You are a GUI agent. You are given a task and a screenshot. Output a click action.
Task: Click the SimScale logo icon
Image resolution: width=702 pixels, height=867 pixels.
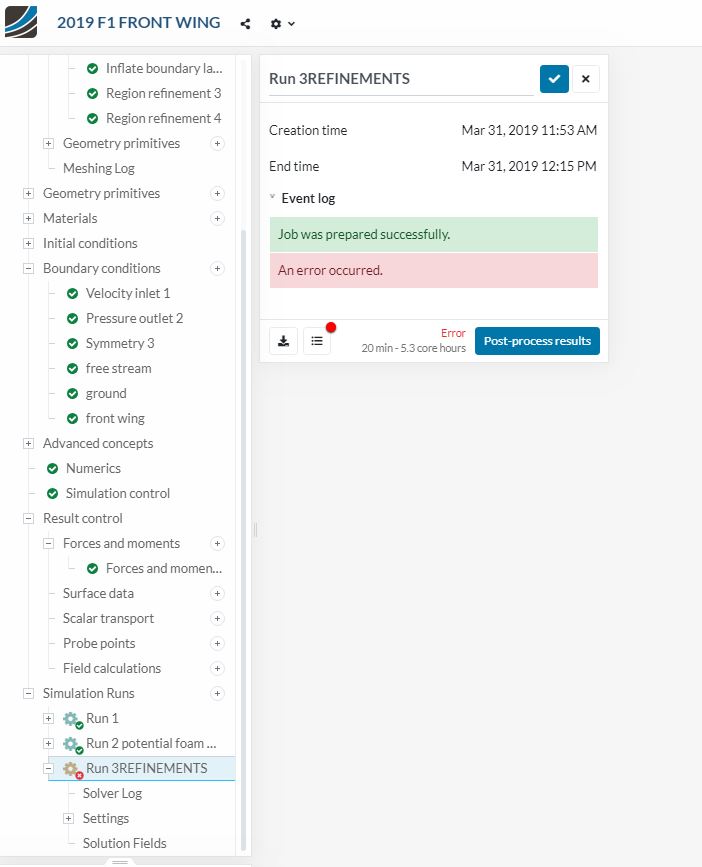pos(21,21)
